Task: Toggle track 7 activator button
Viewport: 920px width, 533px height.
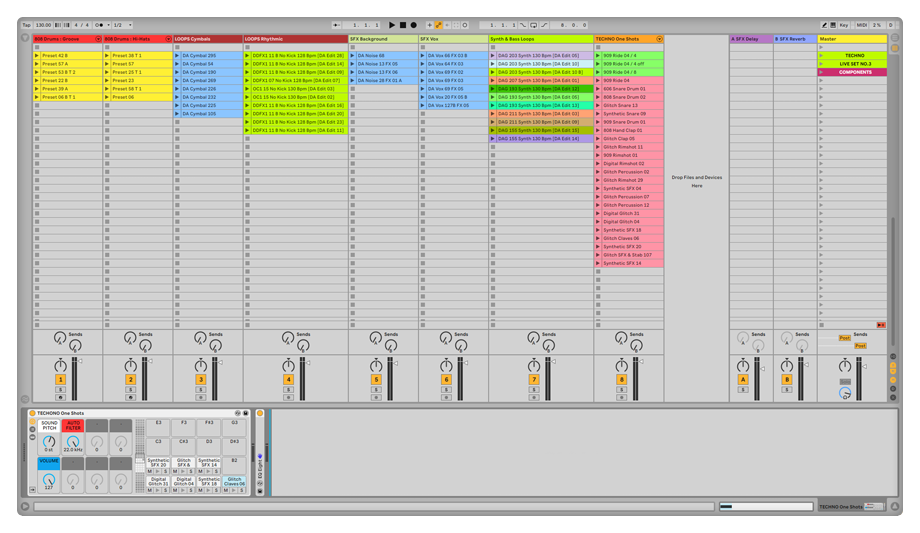Action: pos(534,380)
